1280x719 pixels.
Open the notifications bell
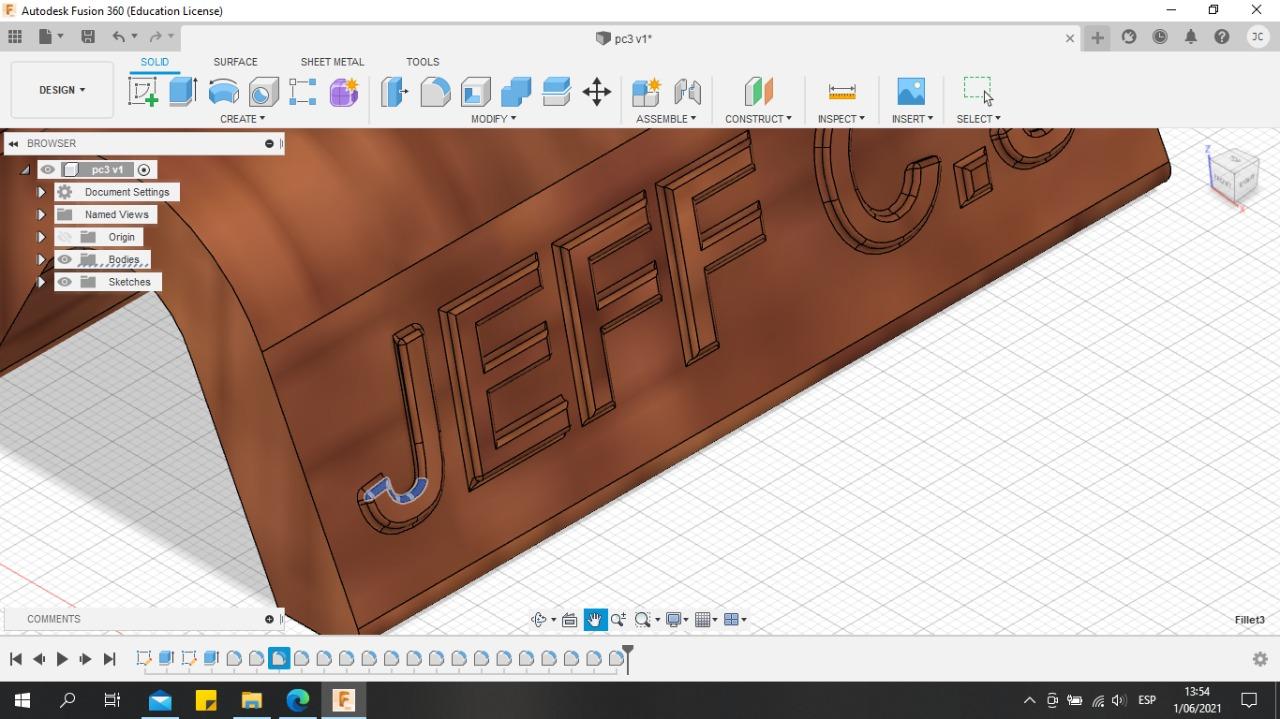pos(1191,37)
